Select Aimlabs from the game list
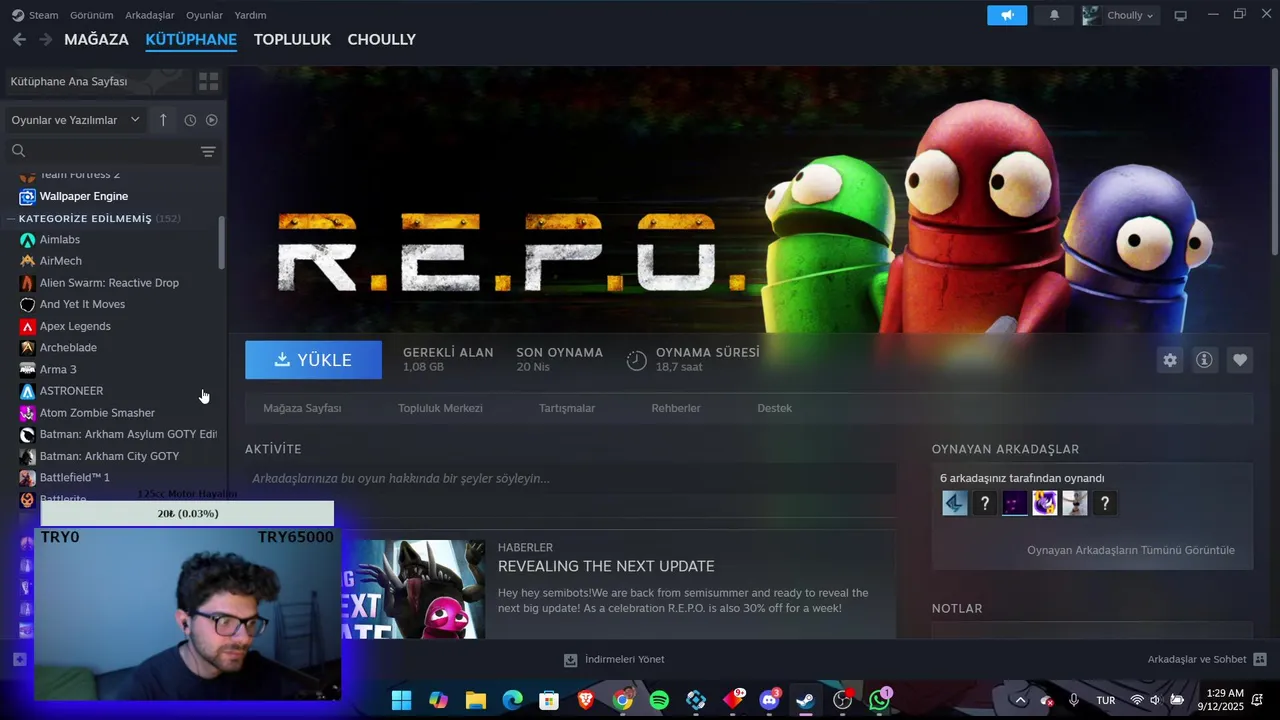Screen dimensions: 1280x720 60,239
